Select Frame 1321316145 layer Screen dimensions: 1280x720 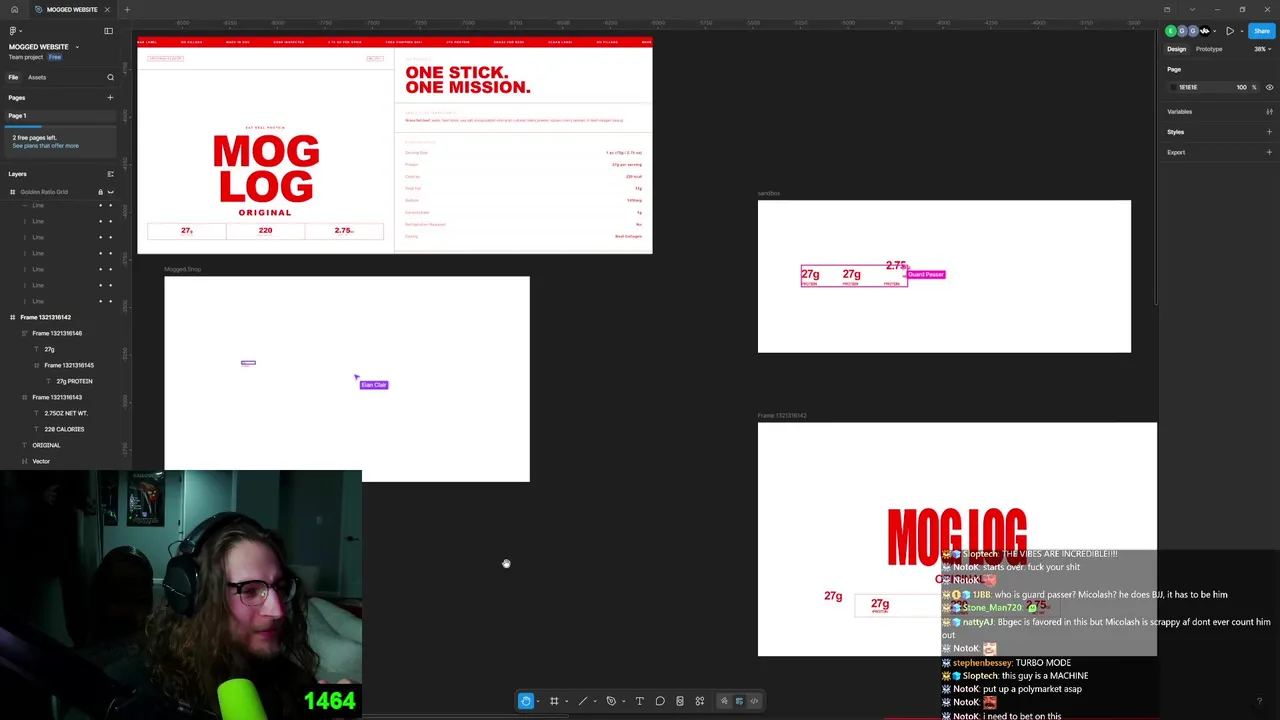click(x=69, y=365)
